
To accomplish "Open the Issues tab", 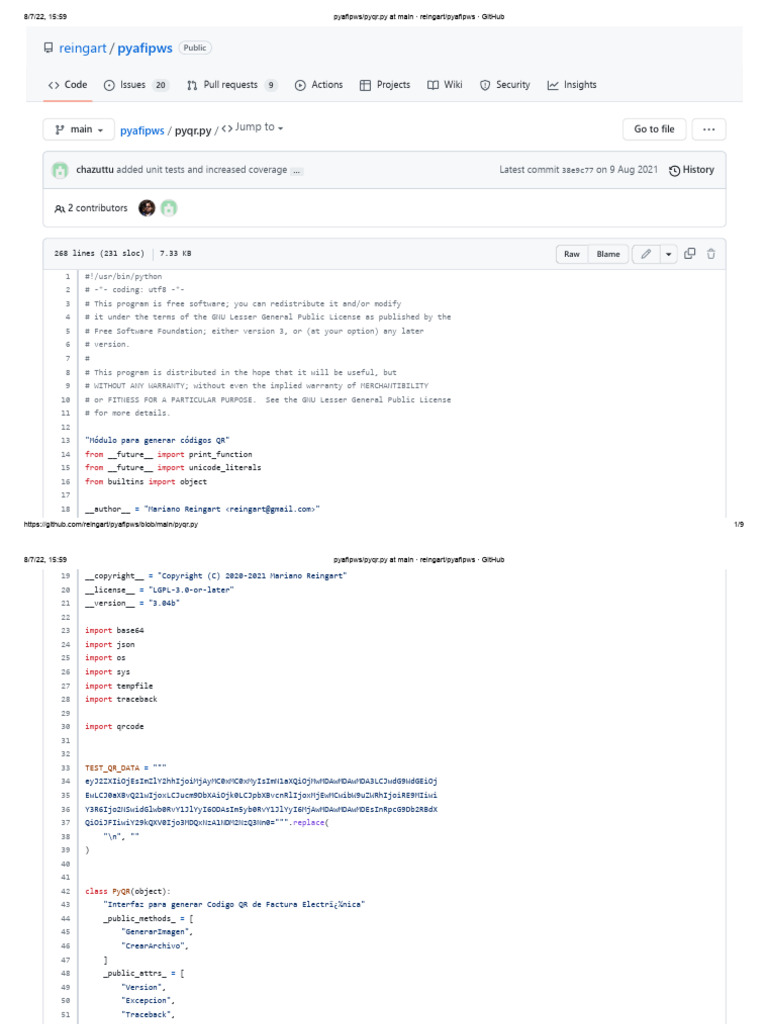I will click(136, 85).
